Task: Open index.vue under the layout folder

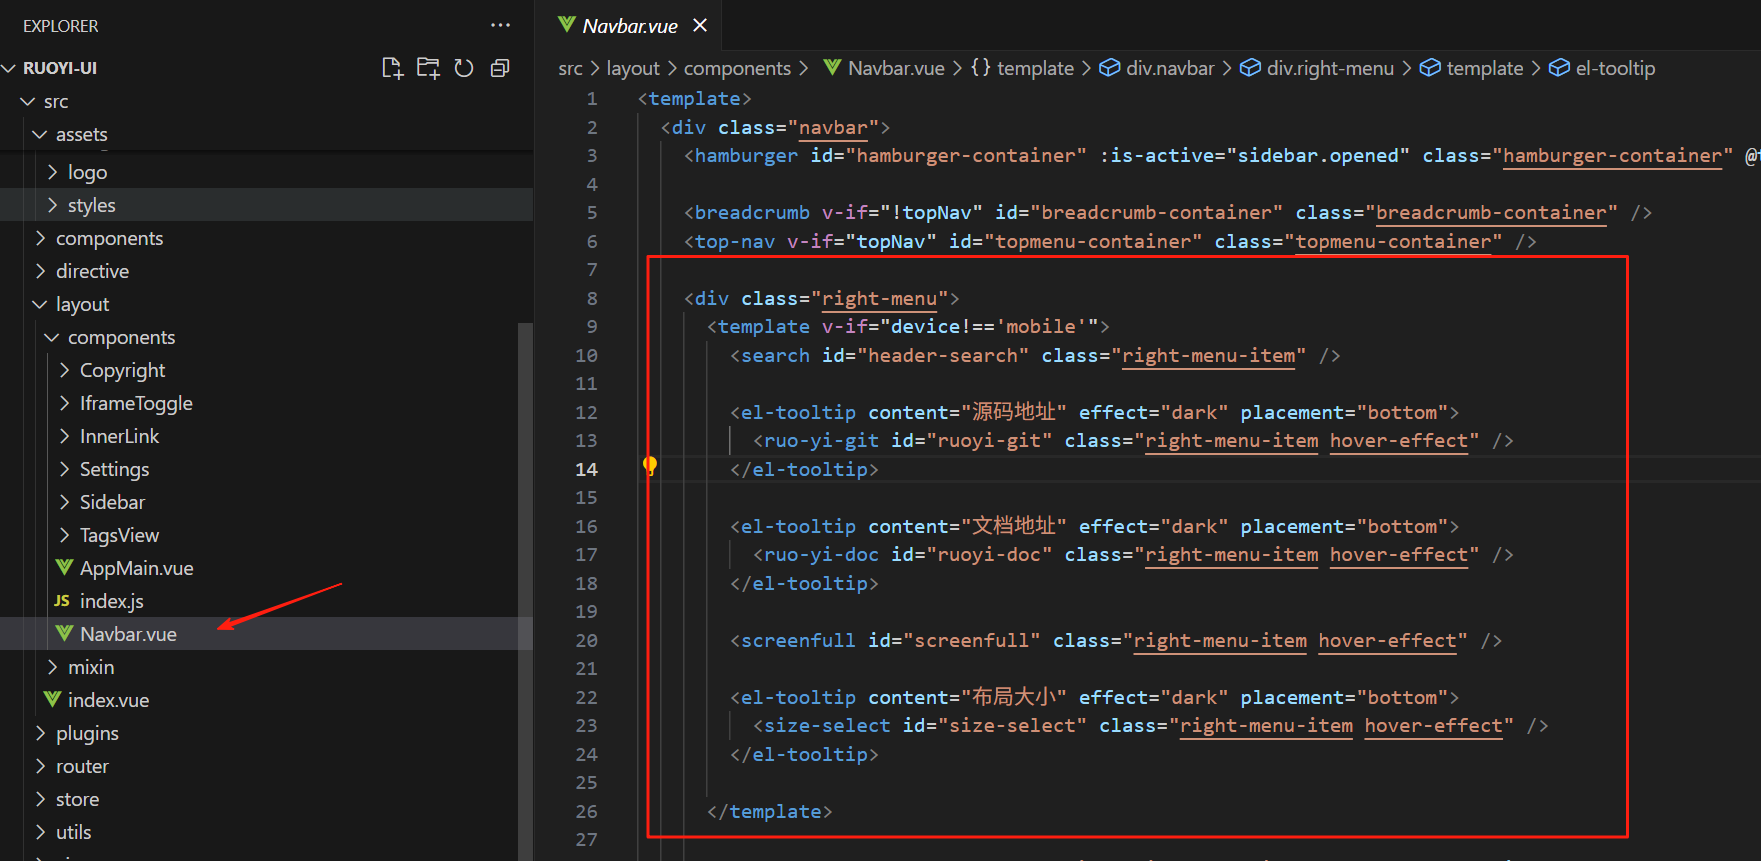Action: click(108, 700)
